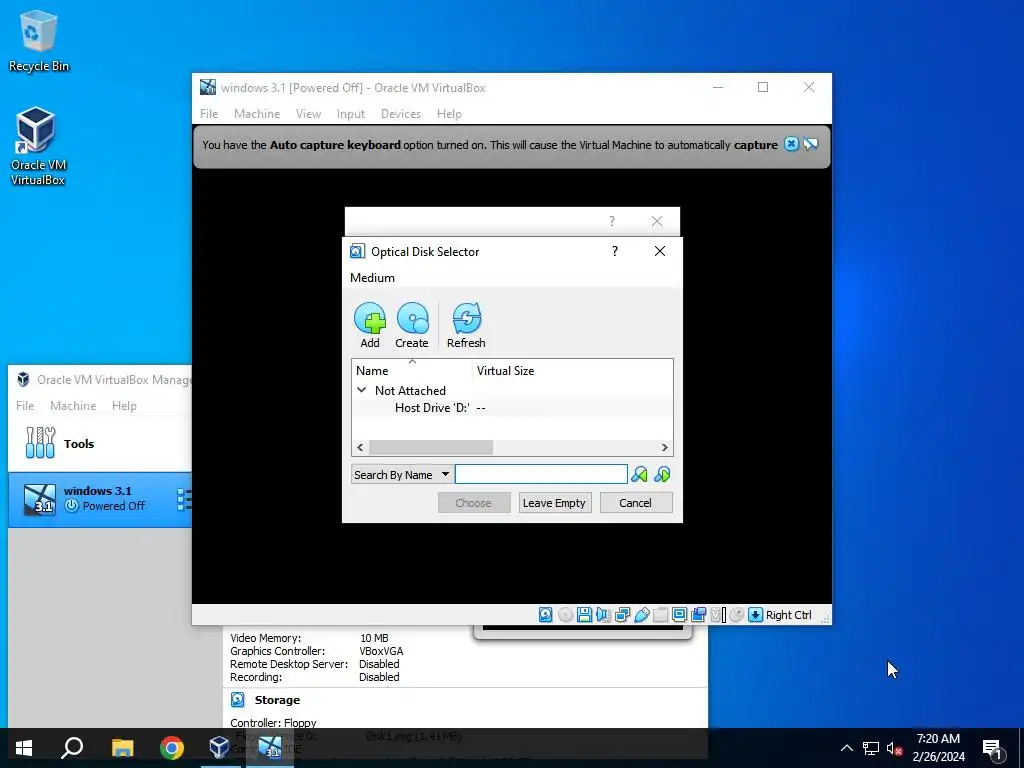Click the Tools icon in VirtualBox Manager
Viewport: 1024px width, 768px height.
point(40,443)
